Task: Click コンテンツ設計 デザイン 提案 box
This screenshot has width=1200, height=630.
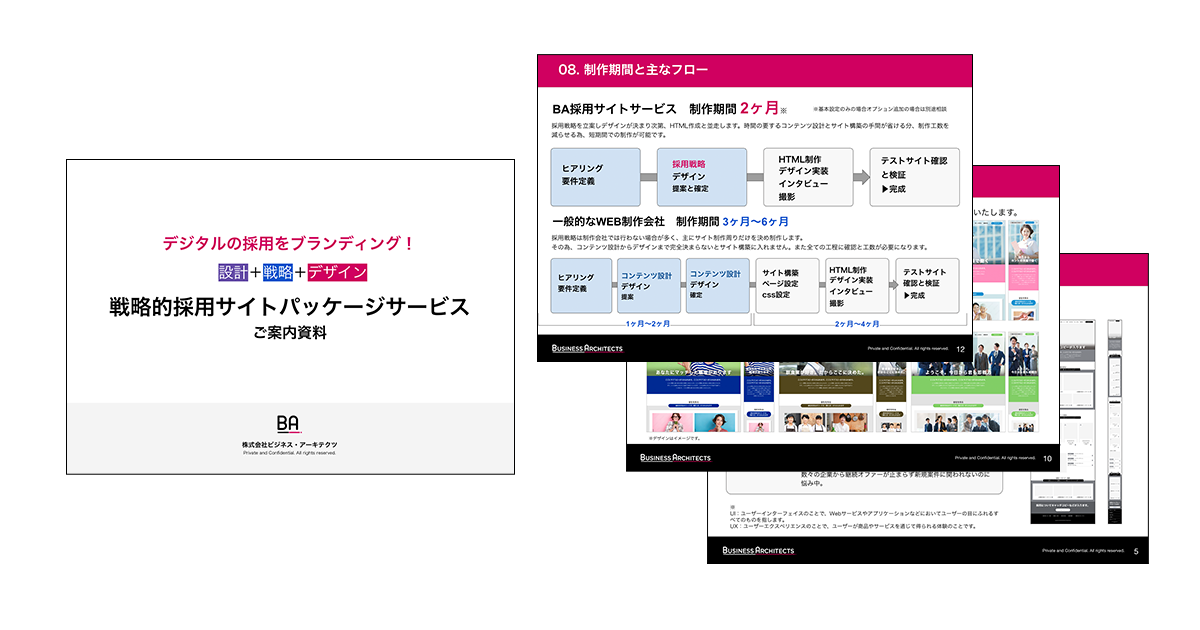Action: [649, 284]
